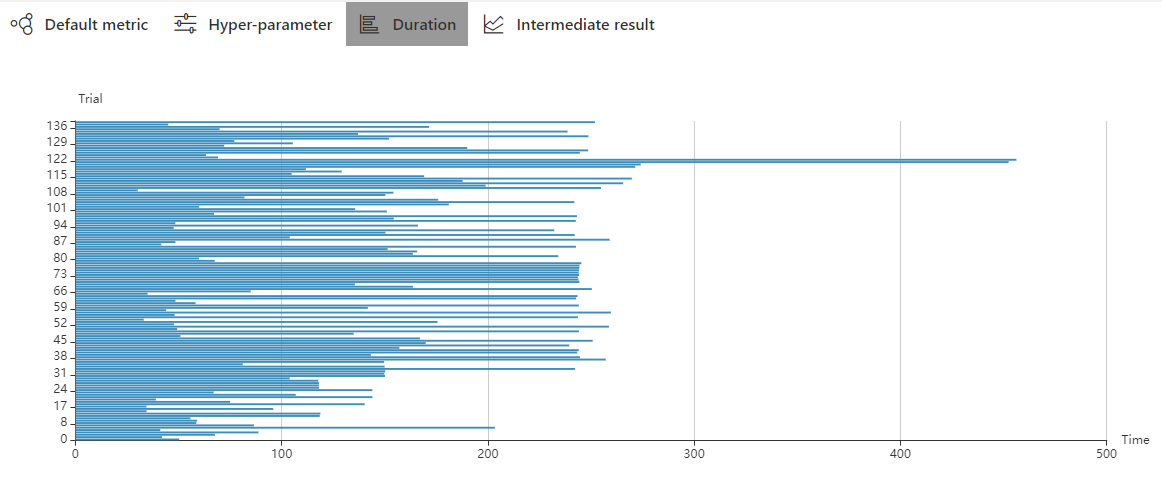Screen dimensions: 1162x489
Task: Click the 100 tick label on the time axis
Action: (282, 454)
